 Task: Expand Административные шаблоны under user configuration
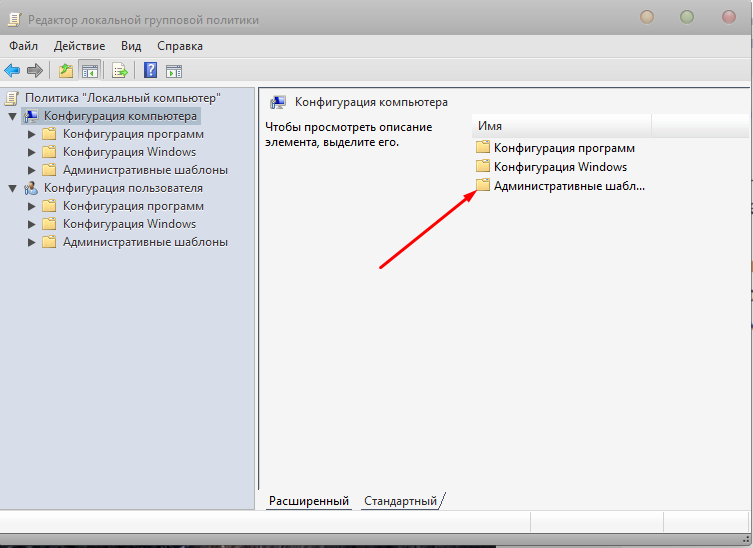tap(32, 243)
